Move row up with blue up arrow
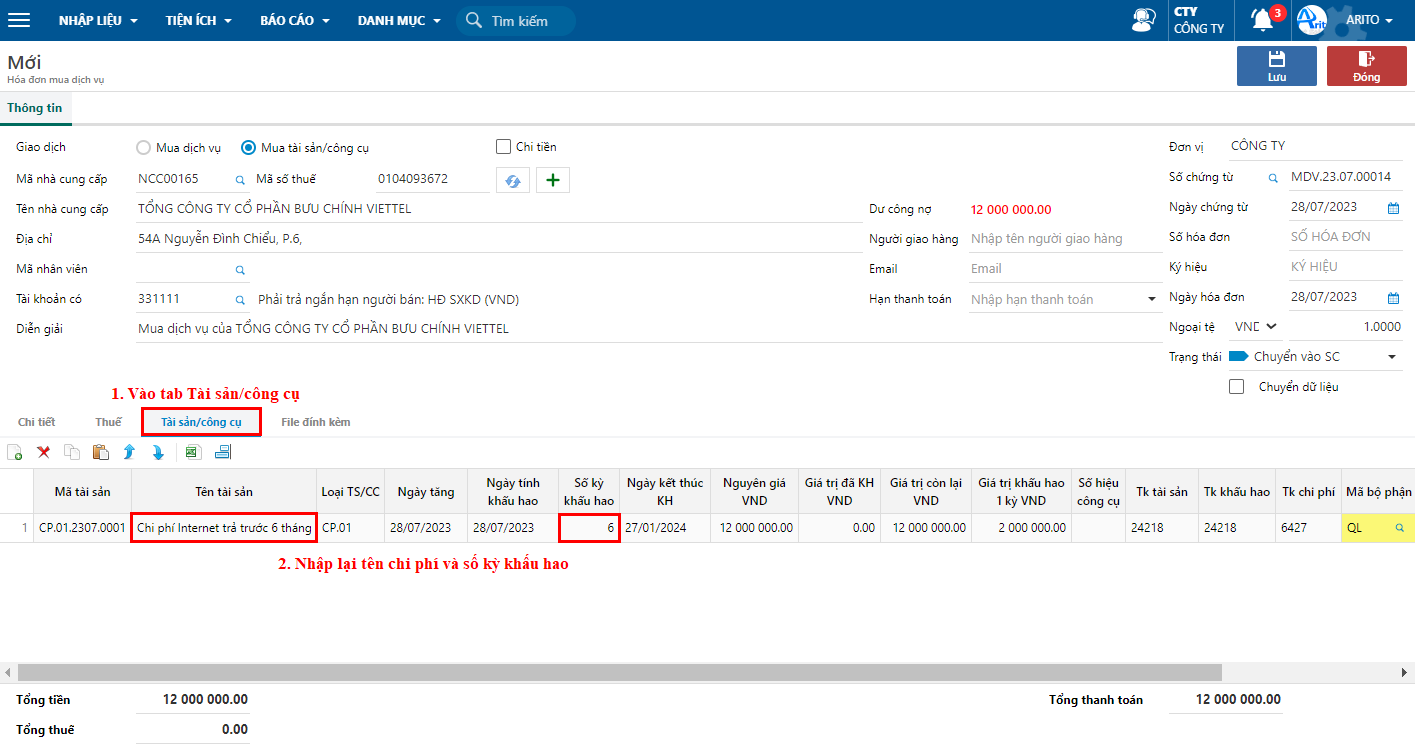The image size is (1415, 747). click(129, 452)
